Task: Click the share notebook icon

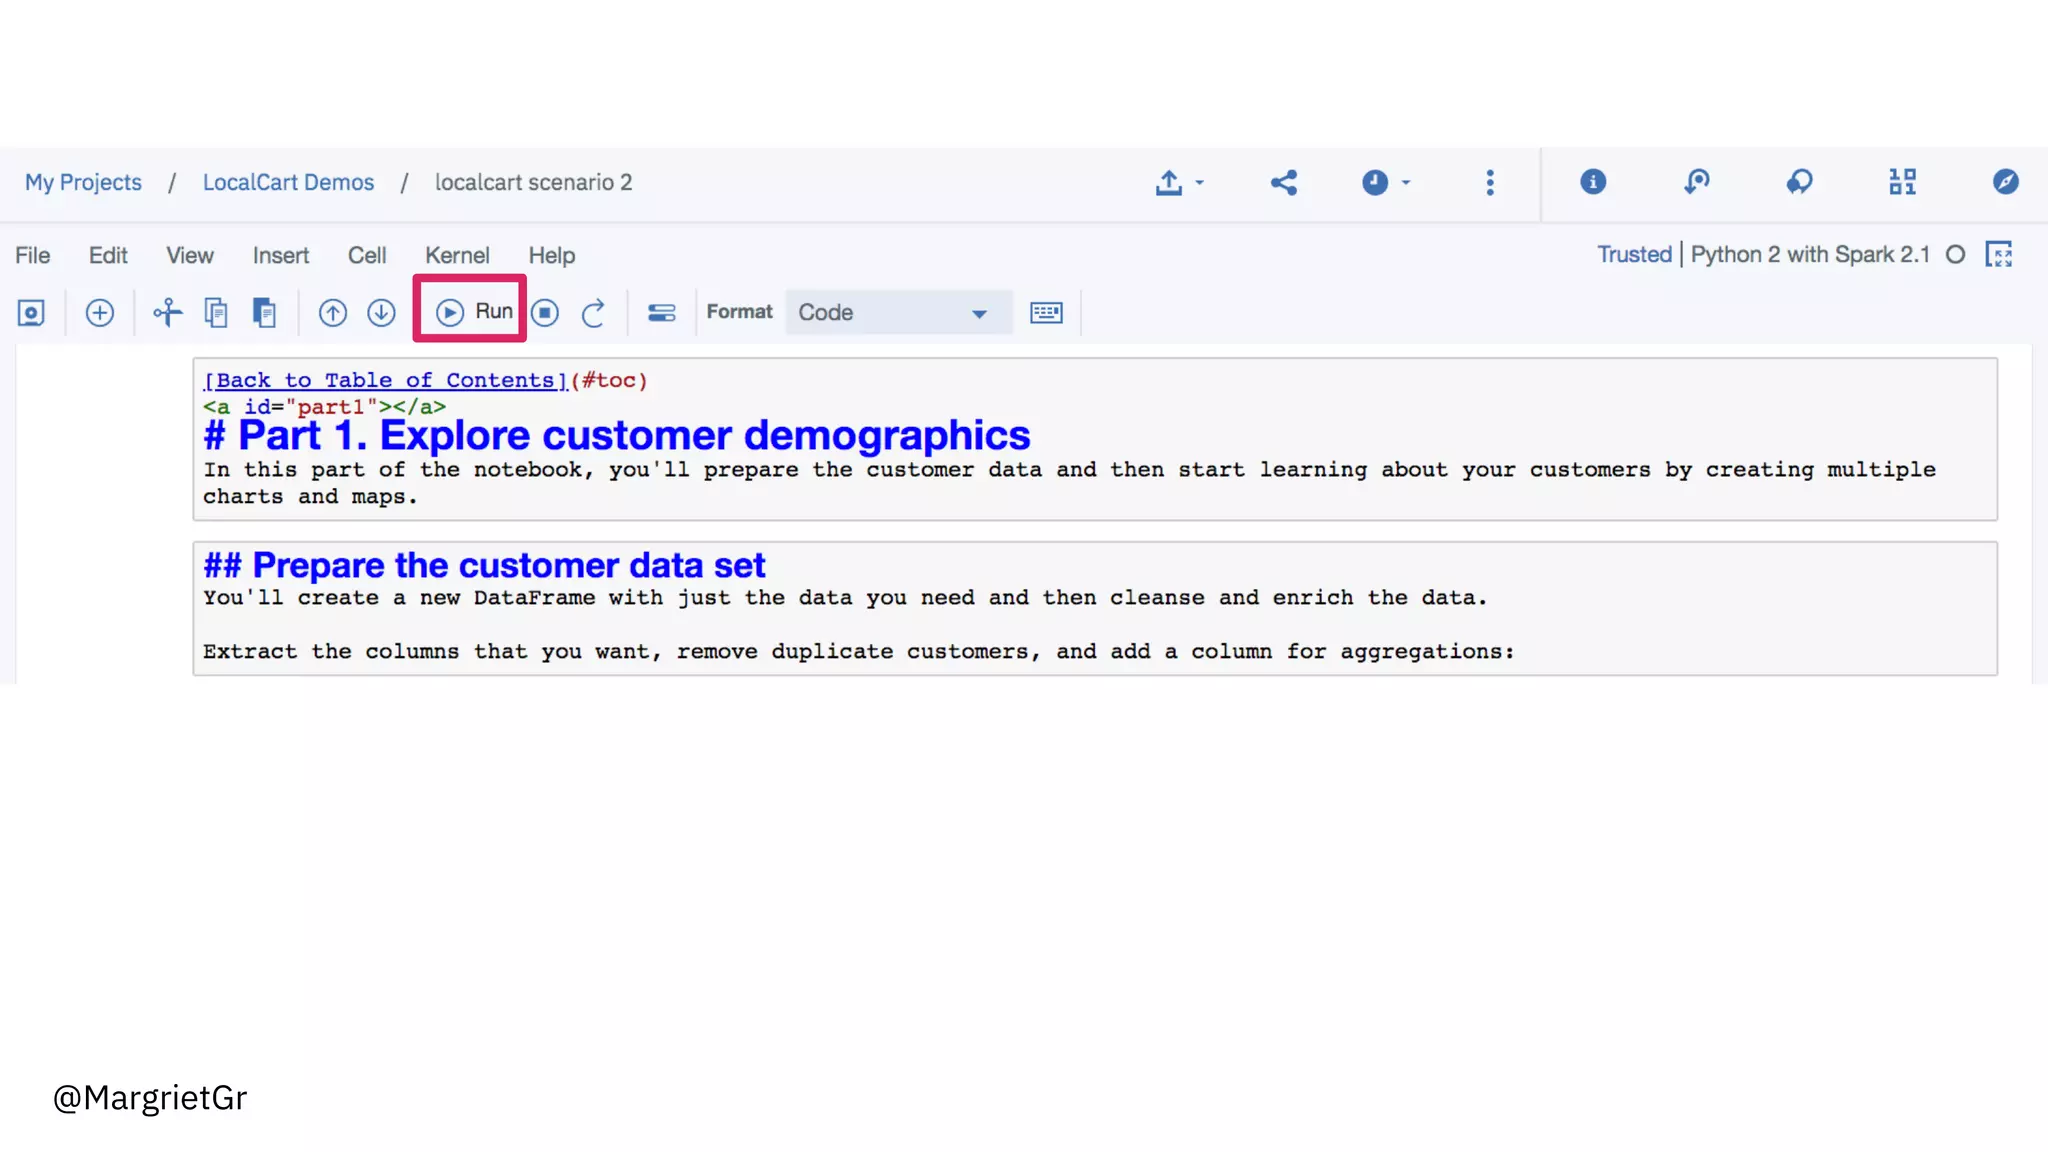Action: click(x=1284, y=182)
